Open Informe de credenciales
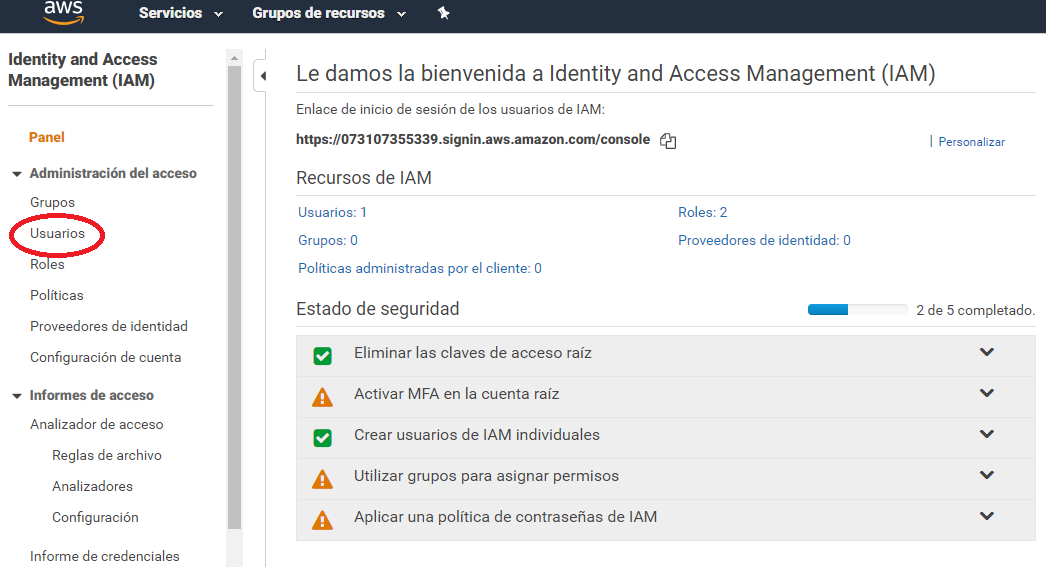This screenshot has width=1046, height=567. click(105, 556)
